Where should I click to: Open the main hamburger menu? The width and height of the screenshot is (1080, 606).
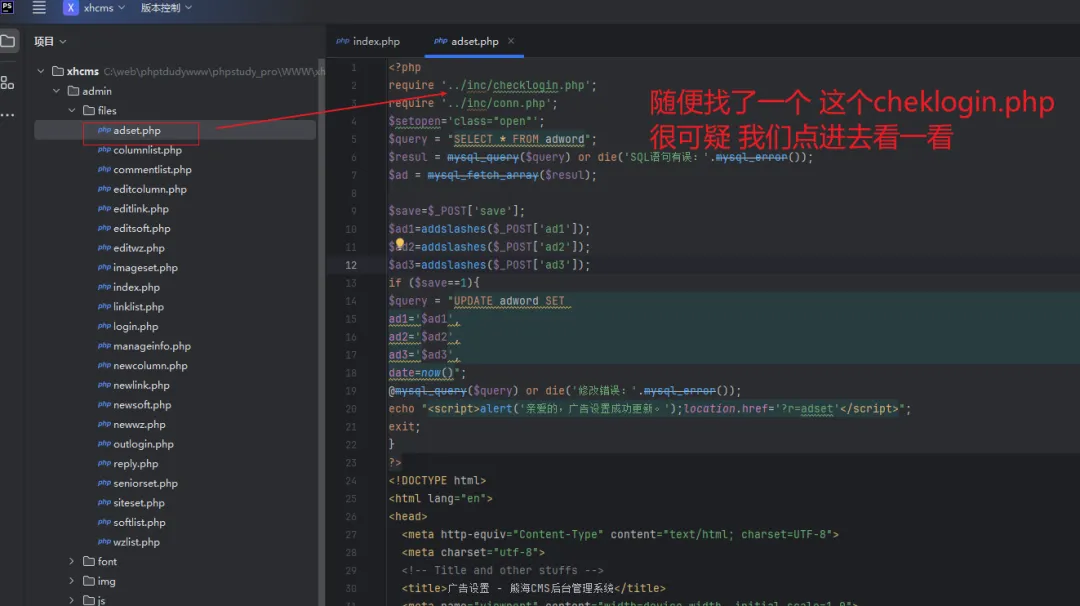click(39, 8)
